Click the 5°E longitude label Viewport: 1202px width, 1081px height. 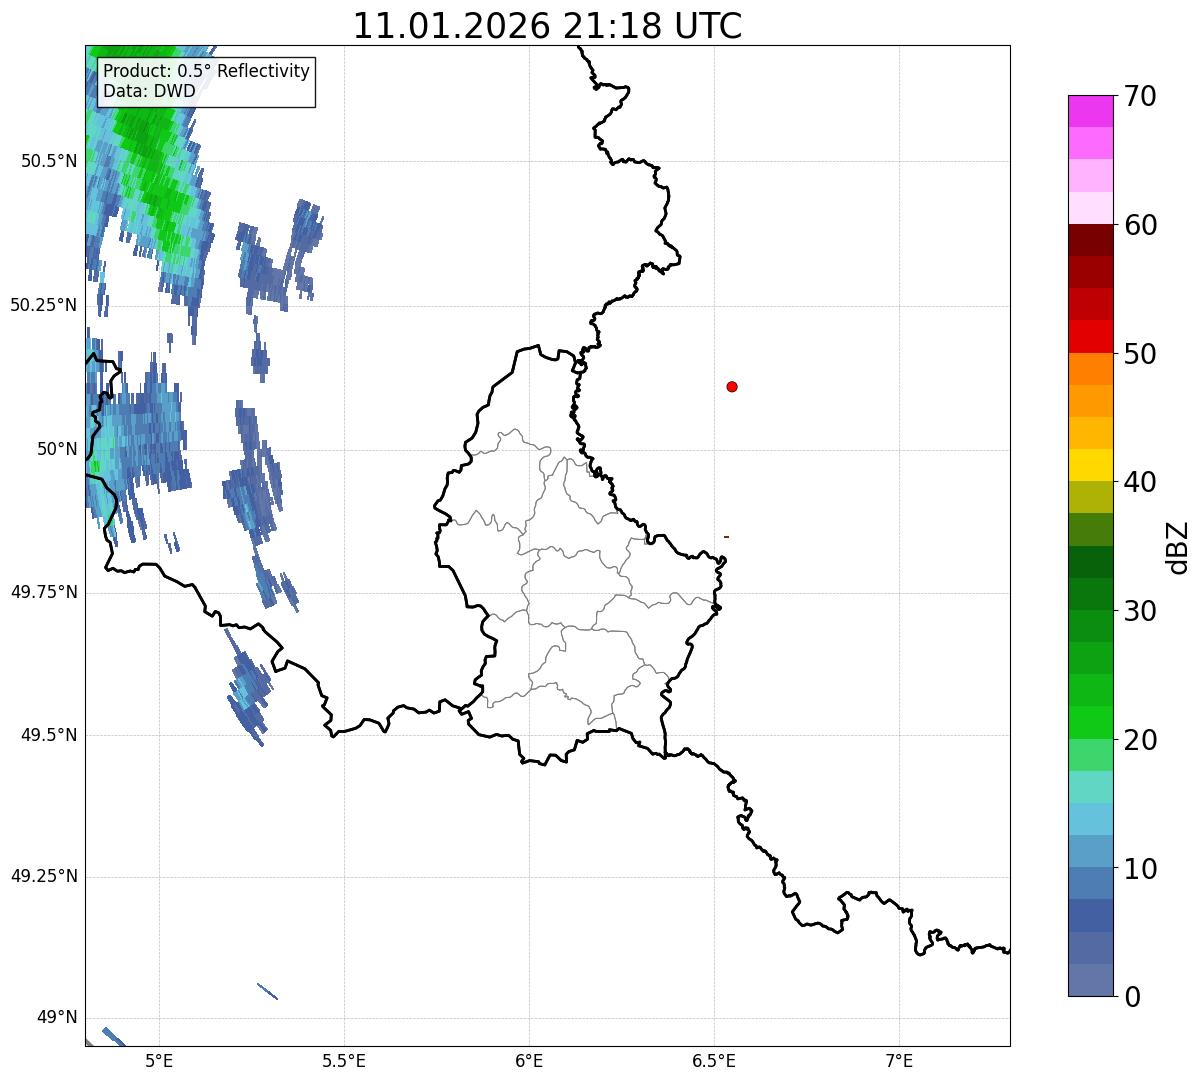click(159, 1061)
